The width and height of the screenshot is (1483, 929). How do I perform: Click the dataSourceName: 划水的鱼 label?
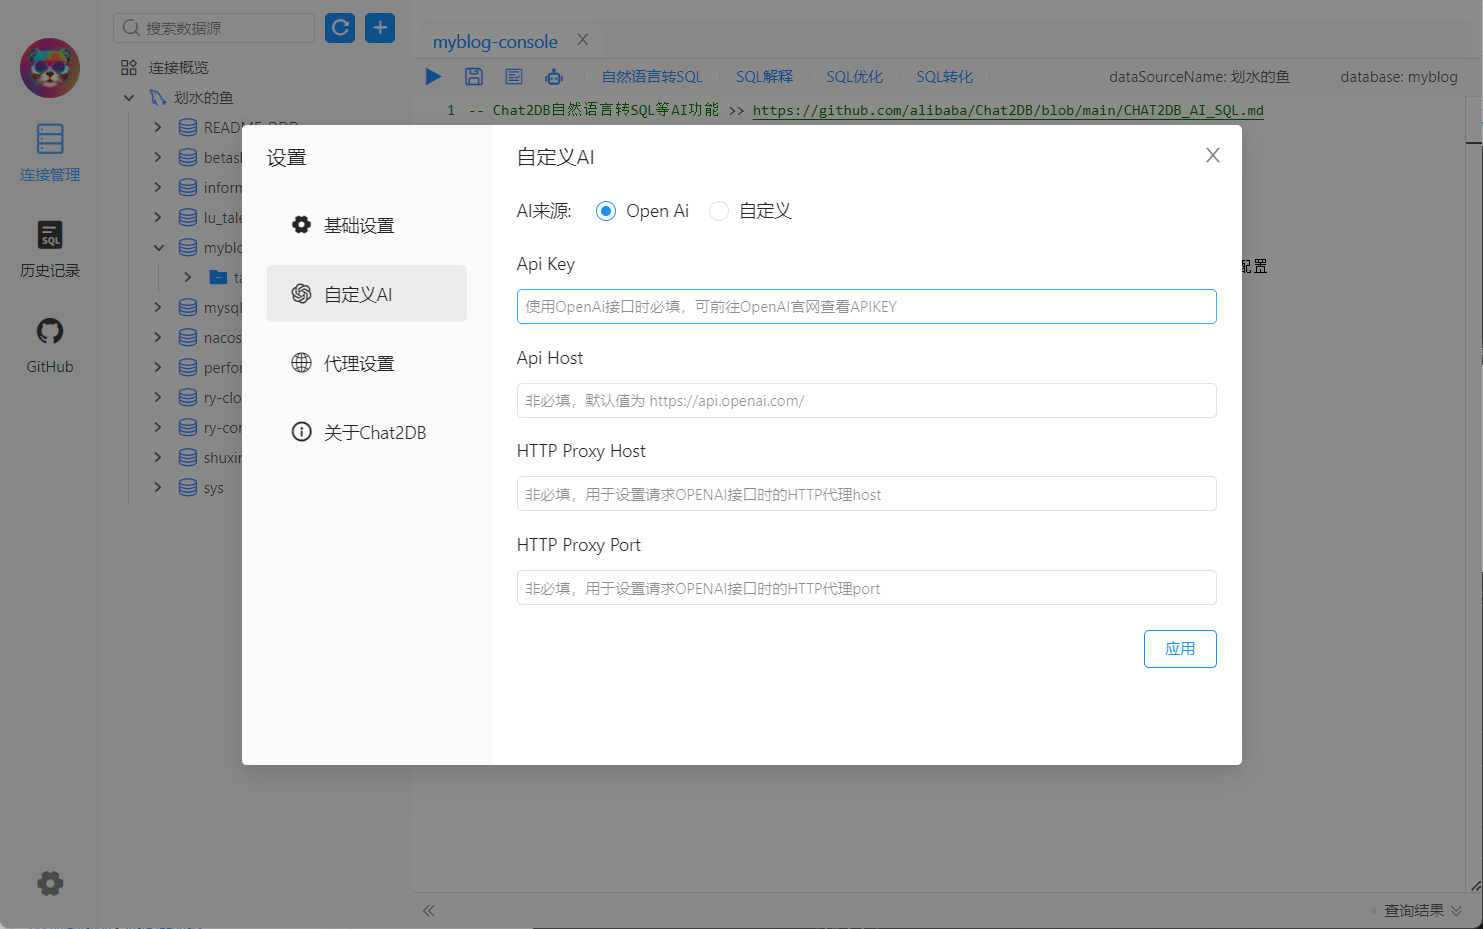click(x=1199, y=77)
